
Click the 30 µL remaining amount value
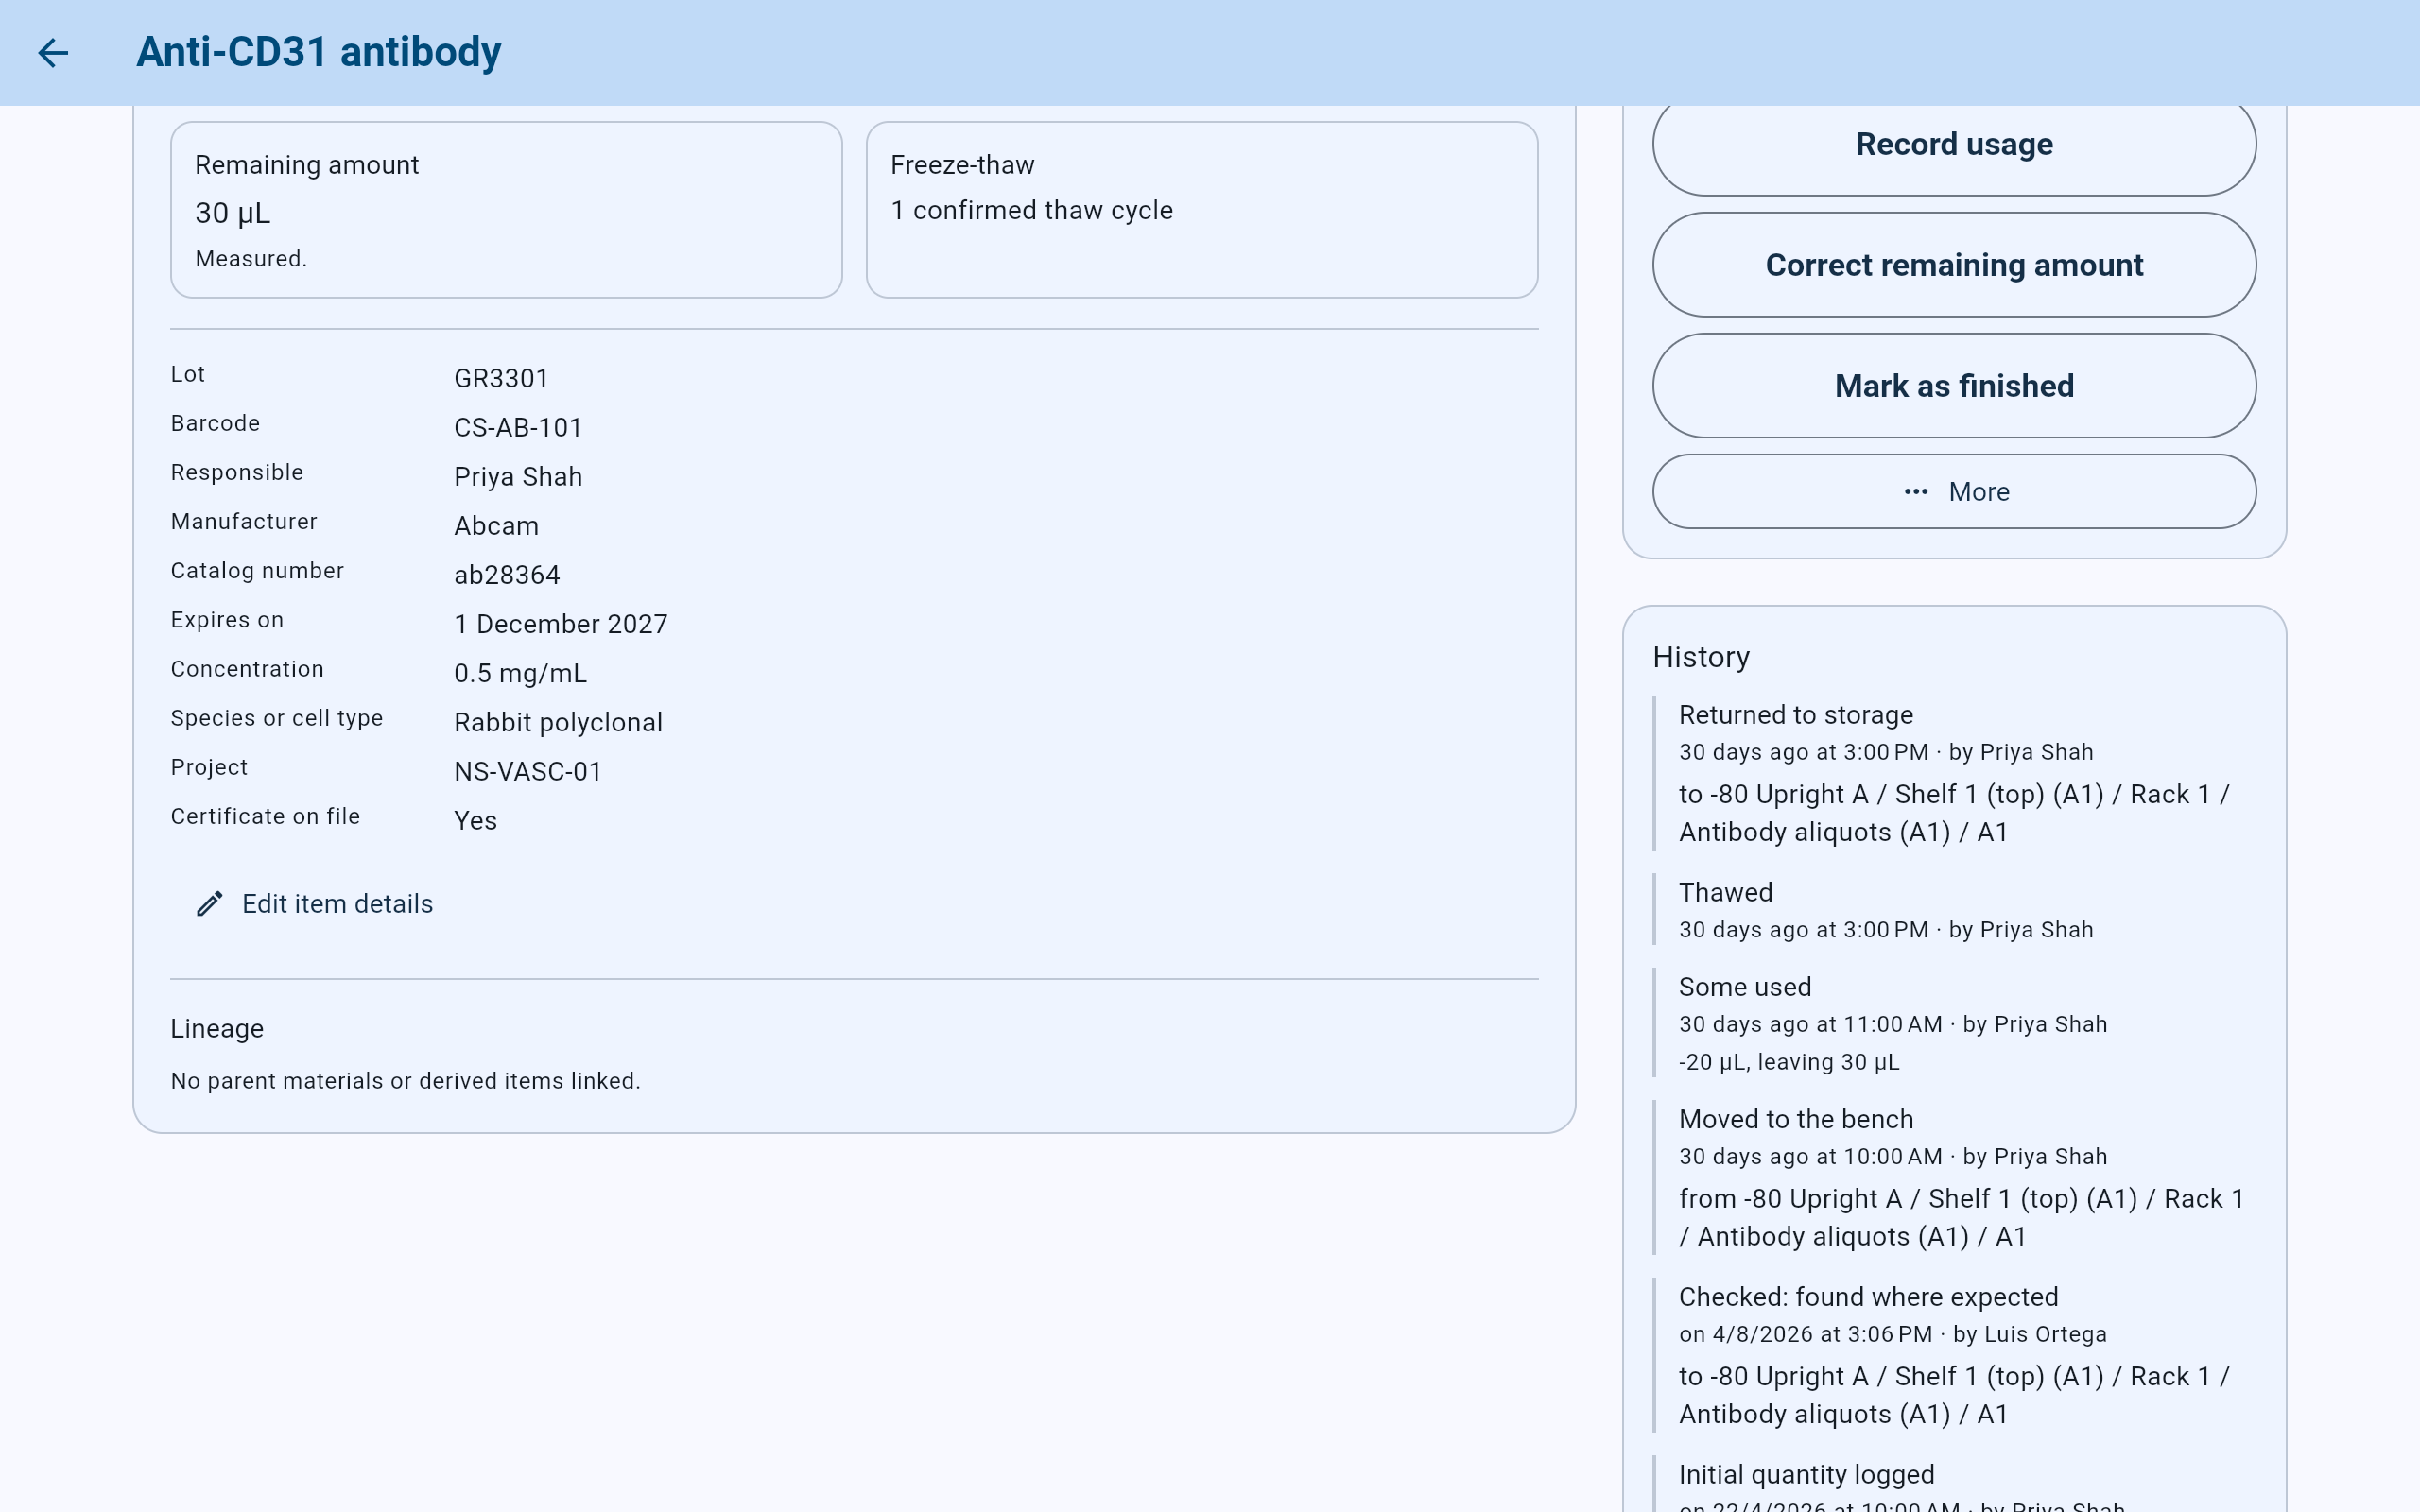232,213
